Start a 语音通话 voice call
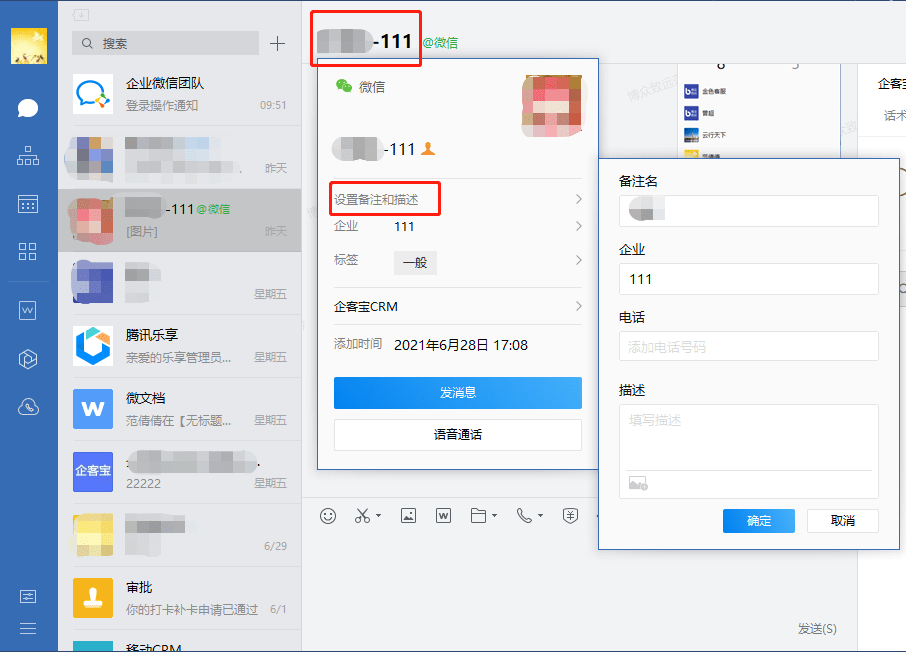Screen dimensions: 906x652 pos(457,434)
